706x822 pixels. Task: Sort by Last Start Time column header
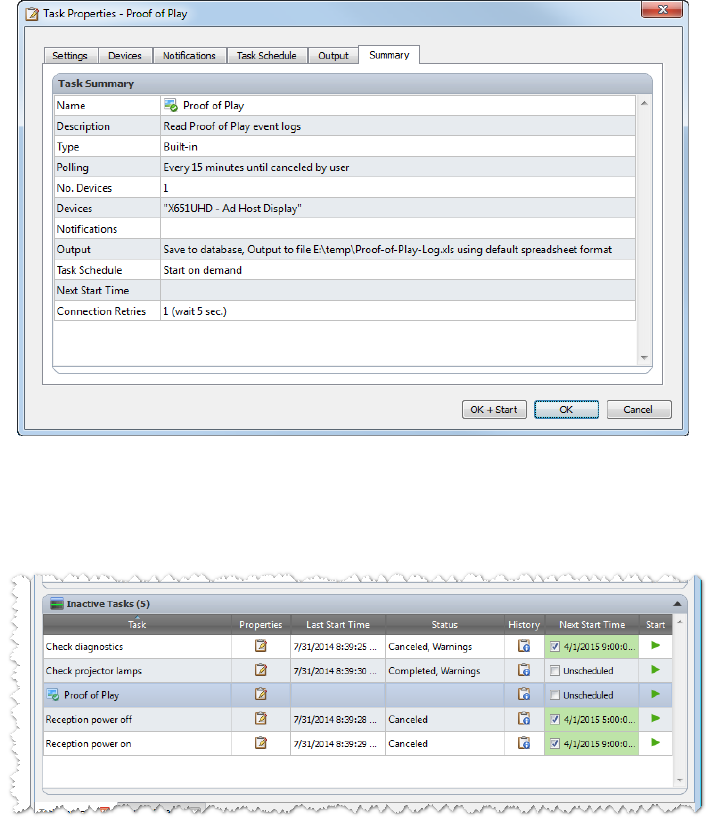coord(338,624)
